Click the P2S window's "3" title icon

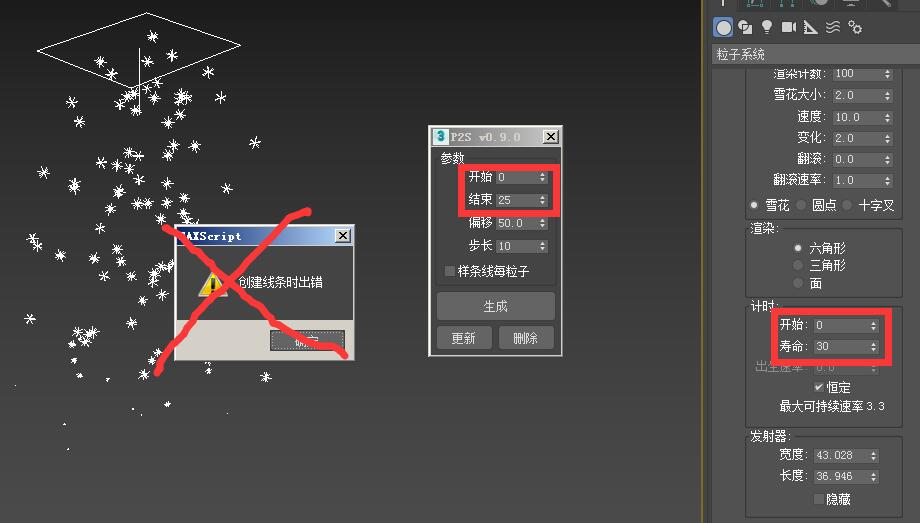click(440, 137)
